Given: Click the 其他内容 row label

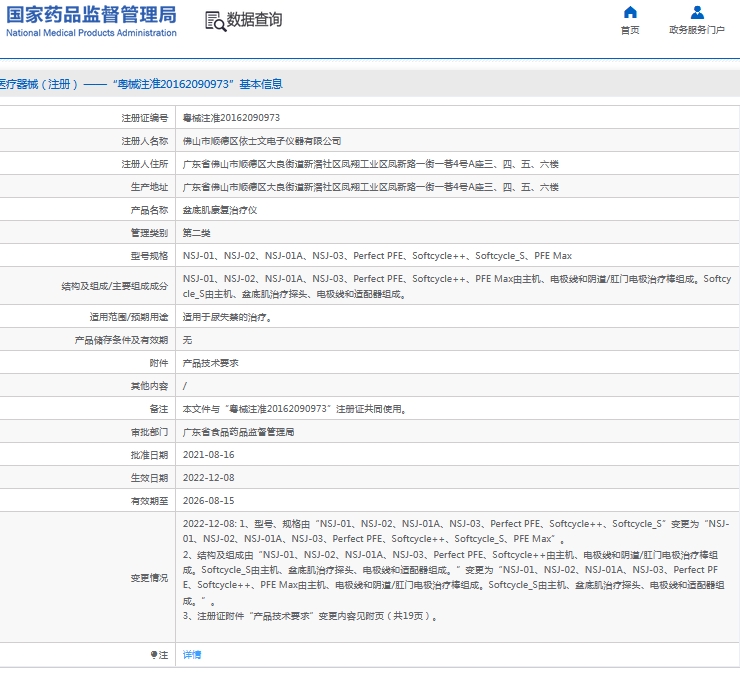Looking at the screenshot, I should pos(149,386).
